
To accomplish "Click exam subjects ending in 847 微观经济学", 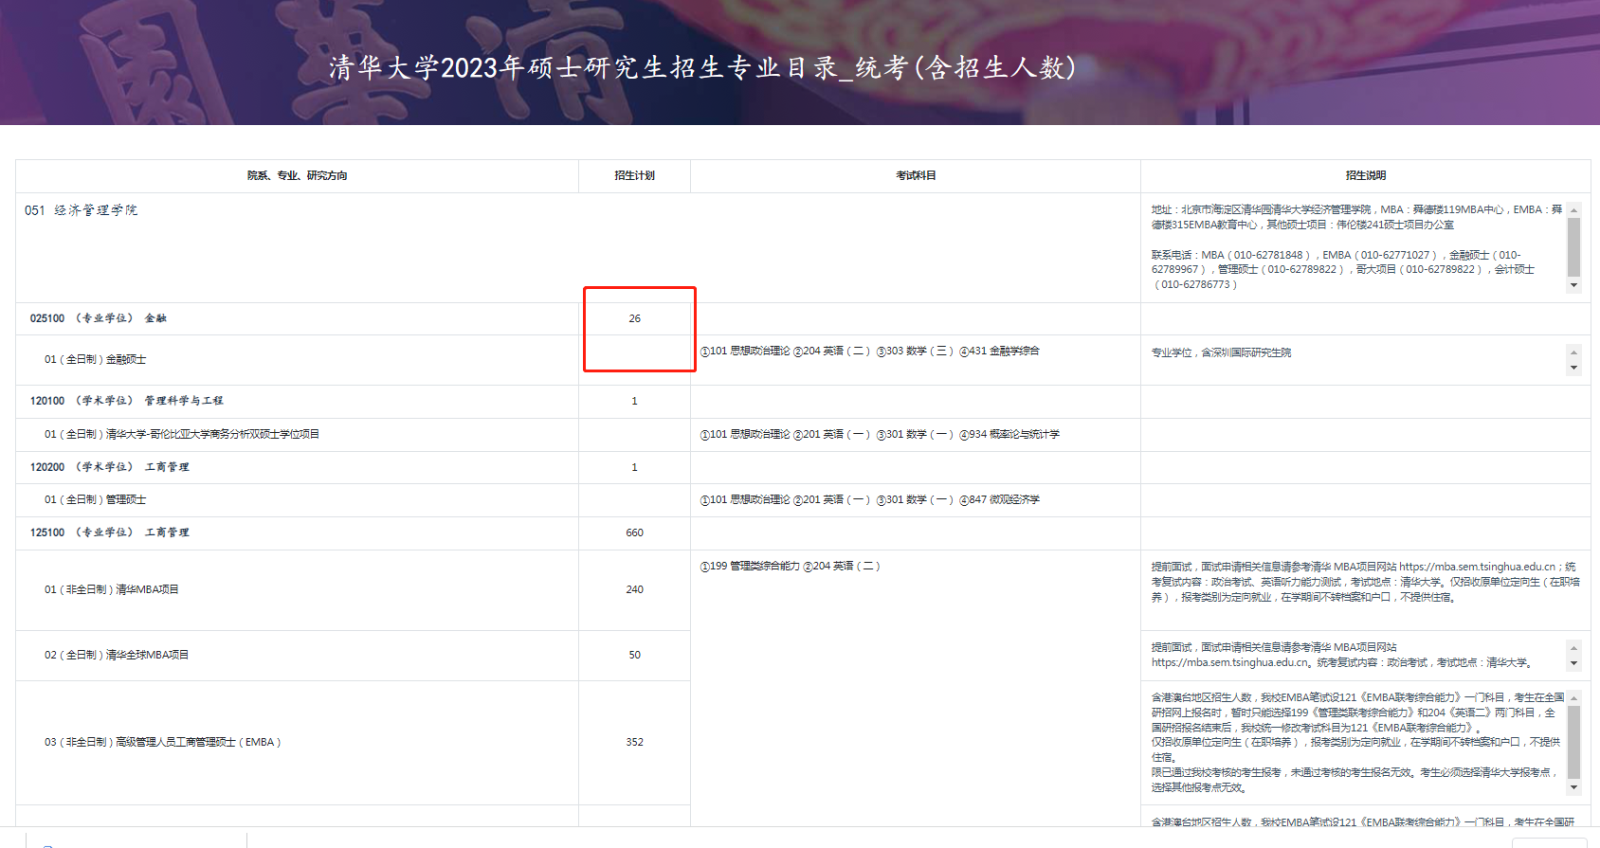I will 870,500.
